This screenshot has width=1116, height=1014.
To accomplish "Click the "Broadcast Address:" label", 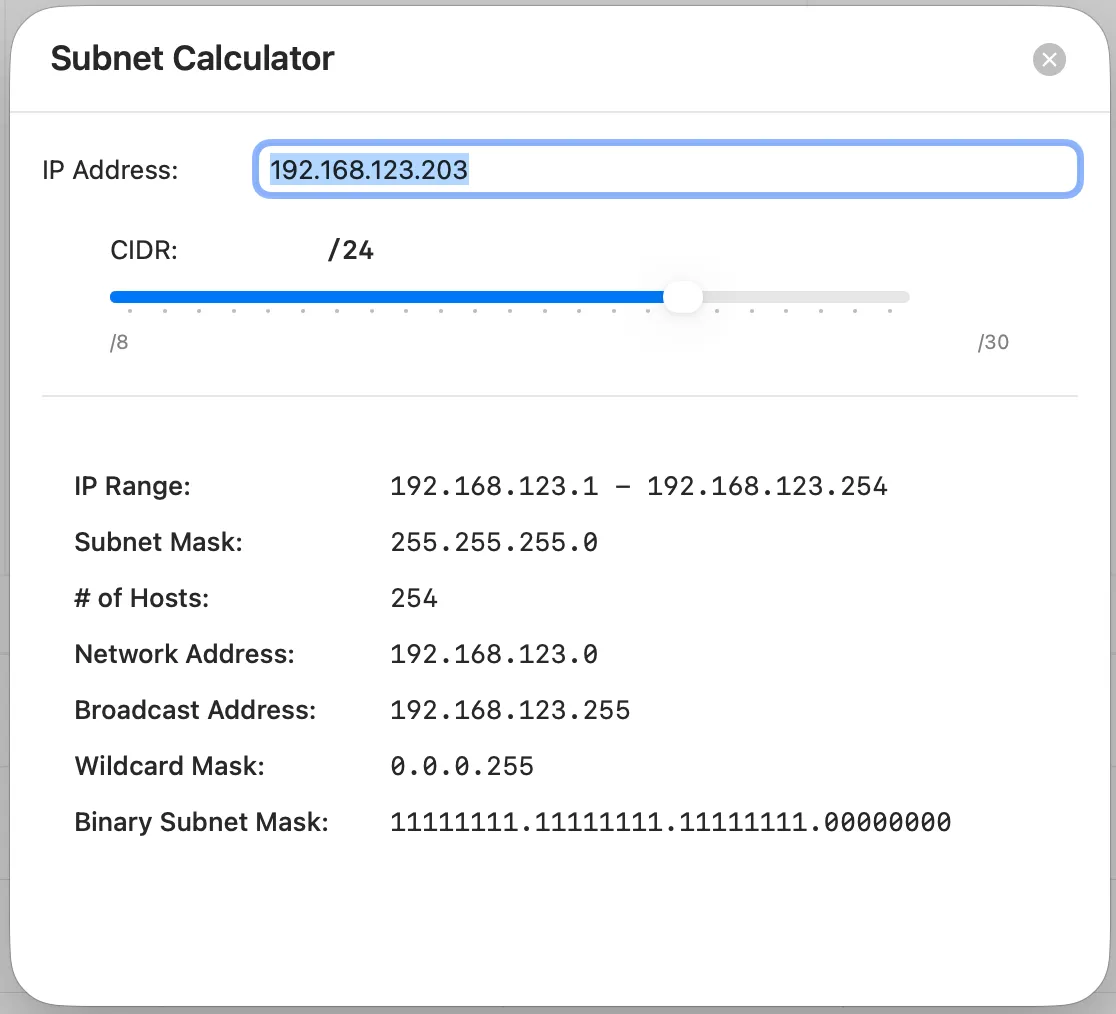I will (195, 711).
